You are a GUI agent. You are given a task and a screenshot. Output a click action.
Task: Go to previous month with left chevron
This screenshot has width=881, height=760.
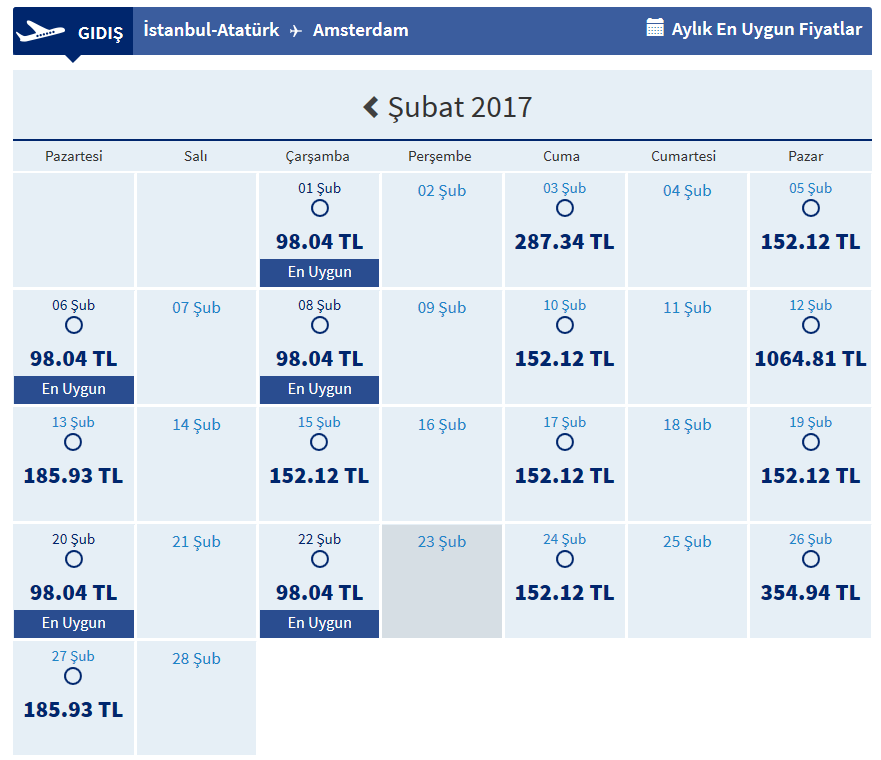(371, 107)
